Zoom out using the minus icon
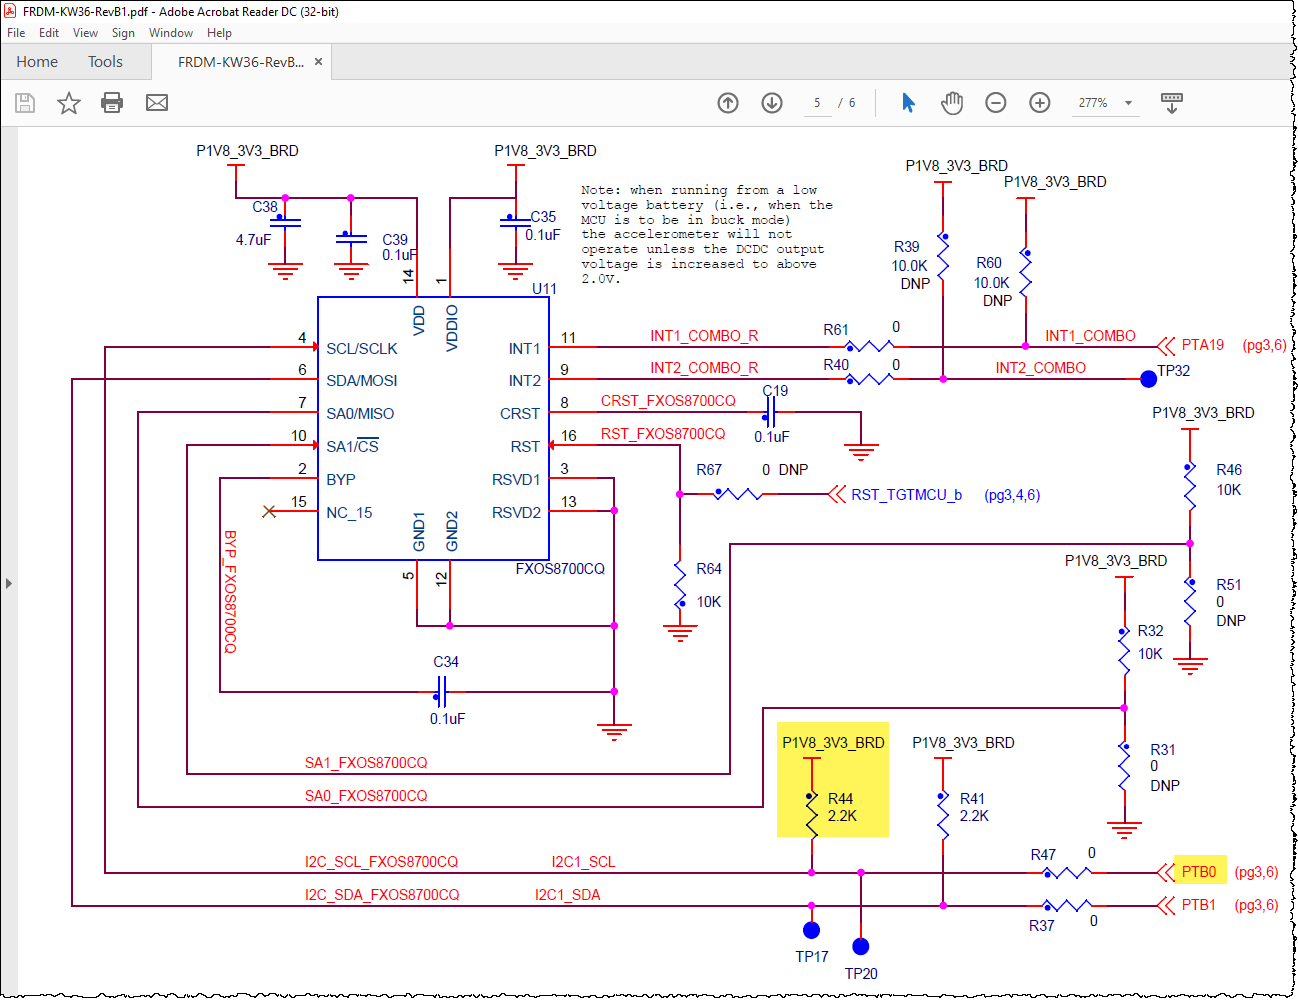Viewport: 1298px width, 1001px height. tap(995, 103)
